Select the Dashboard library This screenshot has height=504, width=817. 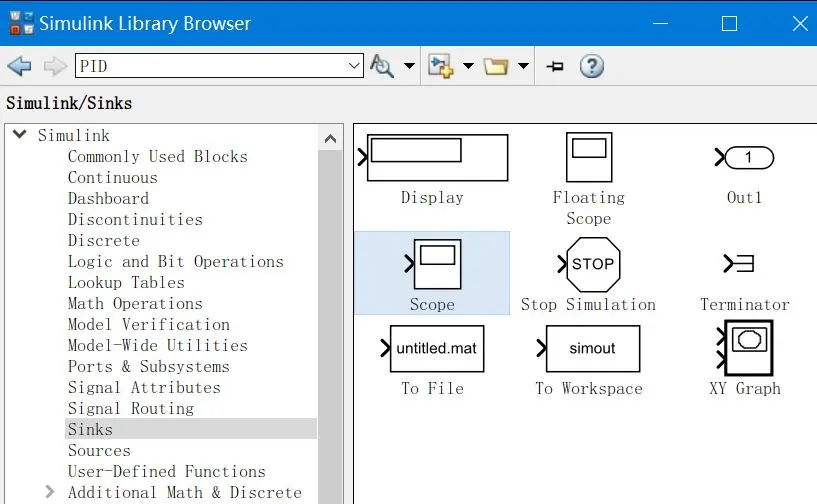click(x=108, y=198)
